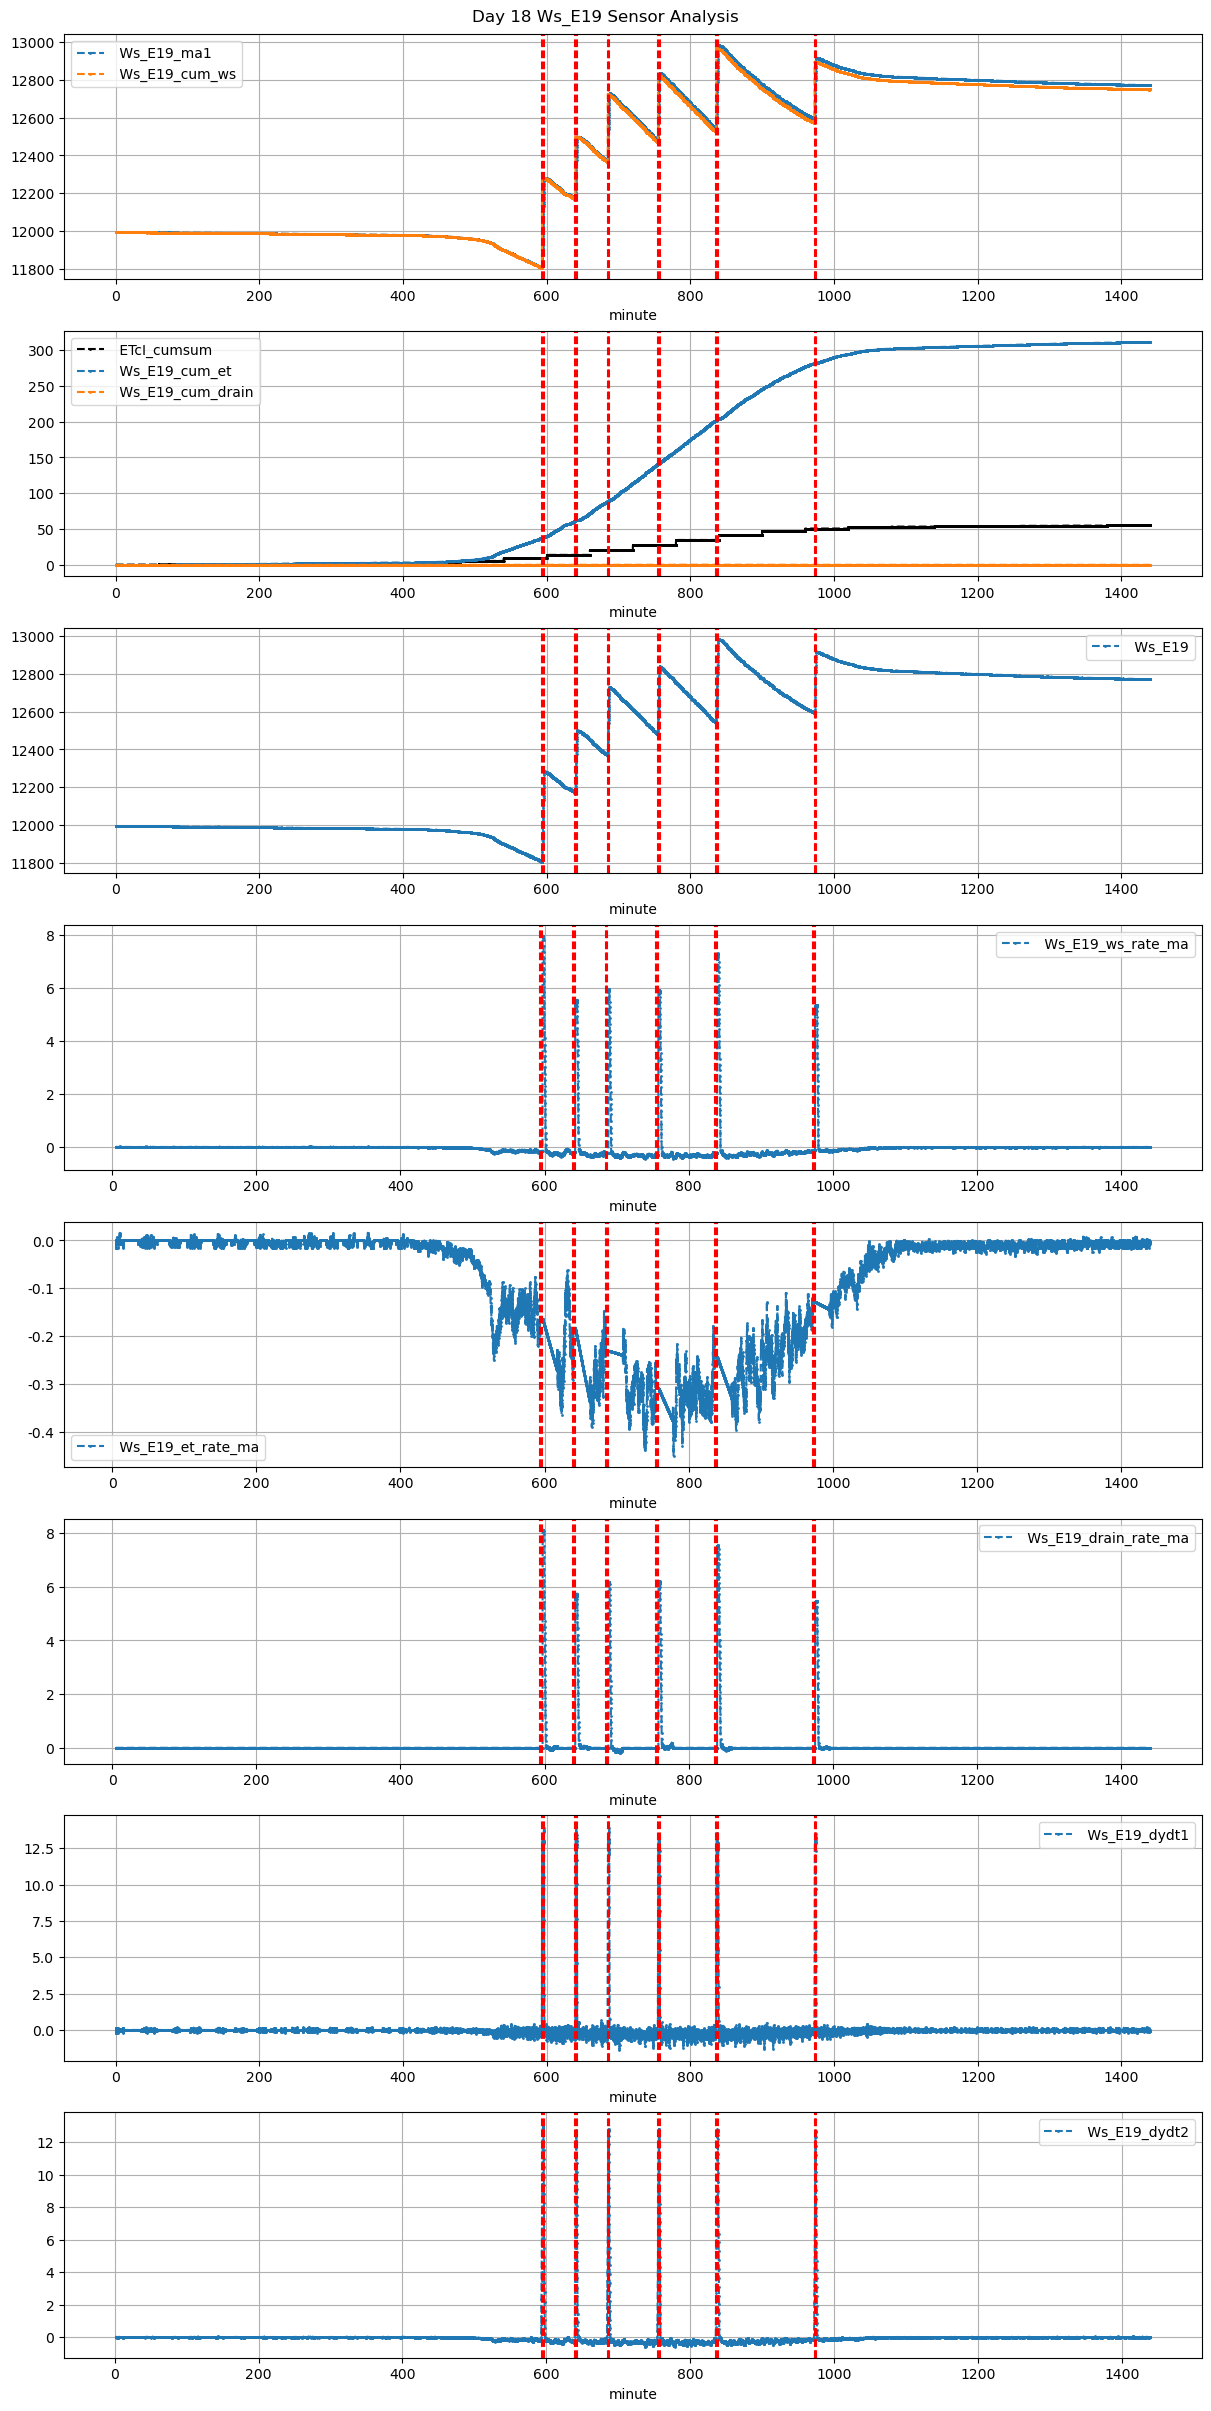The width and height of the screenshot is (1211, 2411).
Task: Click the 13000 y-axis tick on top plot
Action: pyautogui.click(x=34, y=43)
